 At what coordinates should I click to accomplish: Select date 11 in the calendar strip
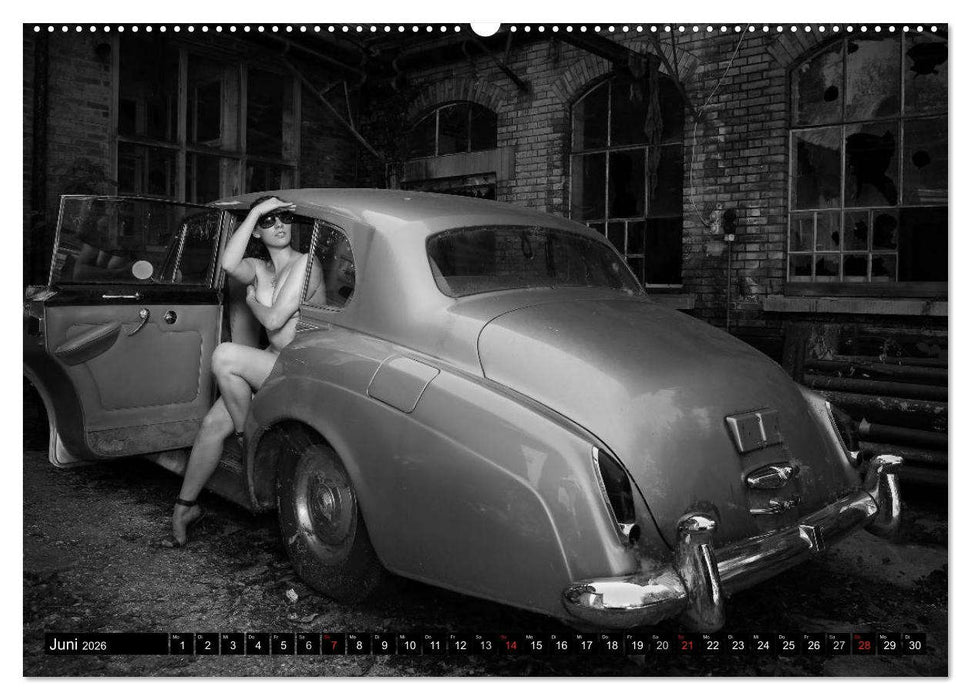coord(434,646)
